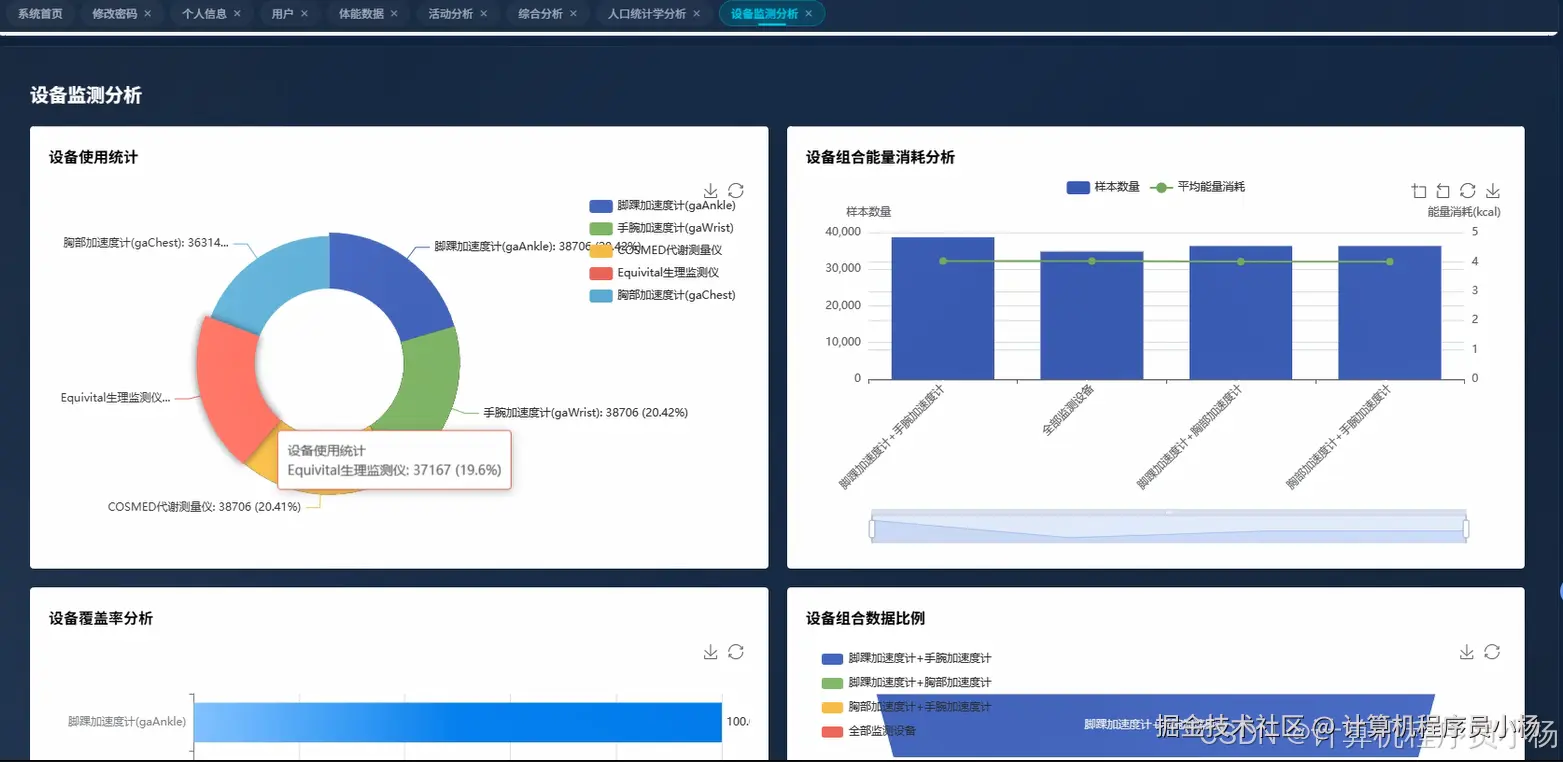Switch to the 综合分析 tab

tap(540, 14)
